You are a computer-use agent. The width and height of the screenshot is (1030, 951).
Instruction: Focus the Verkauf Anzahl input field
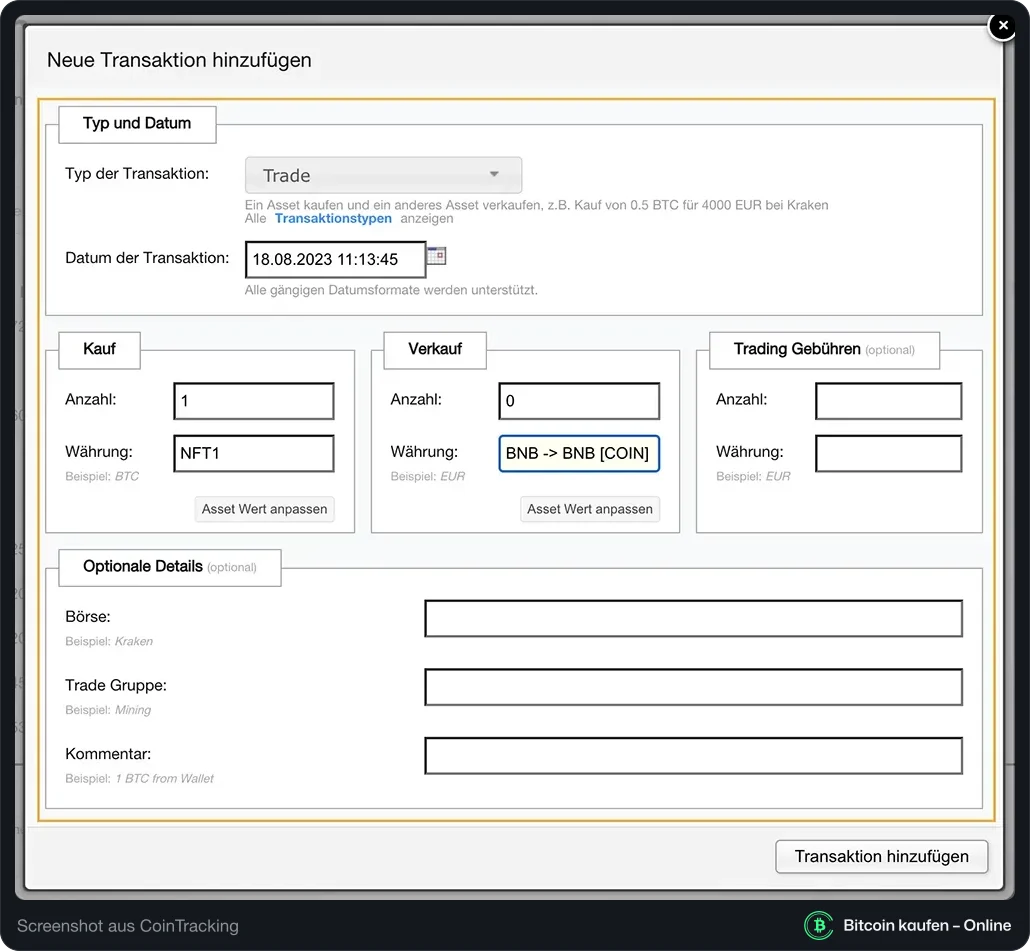[x=579, y=401]
